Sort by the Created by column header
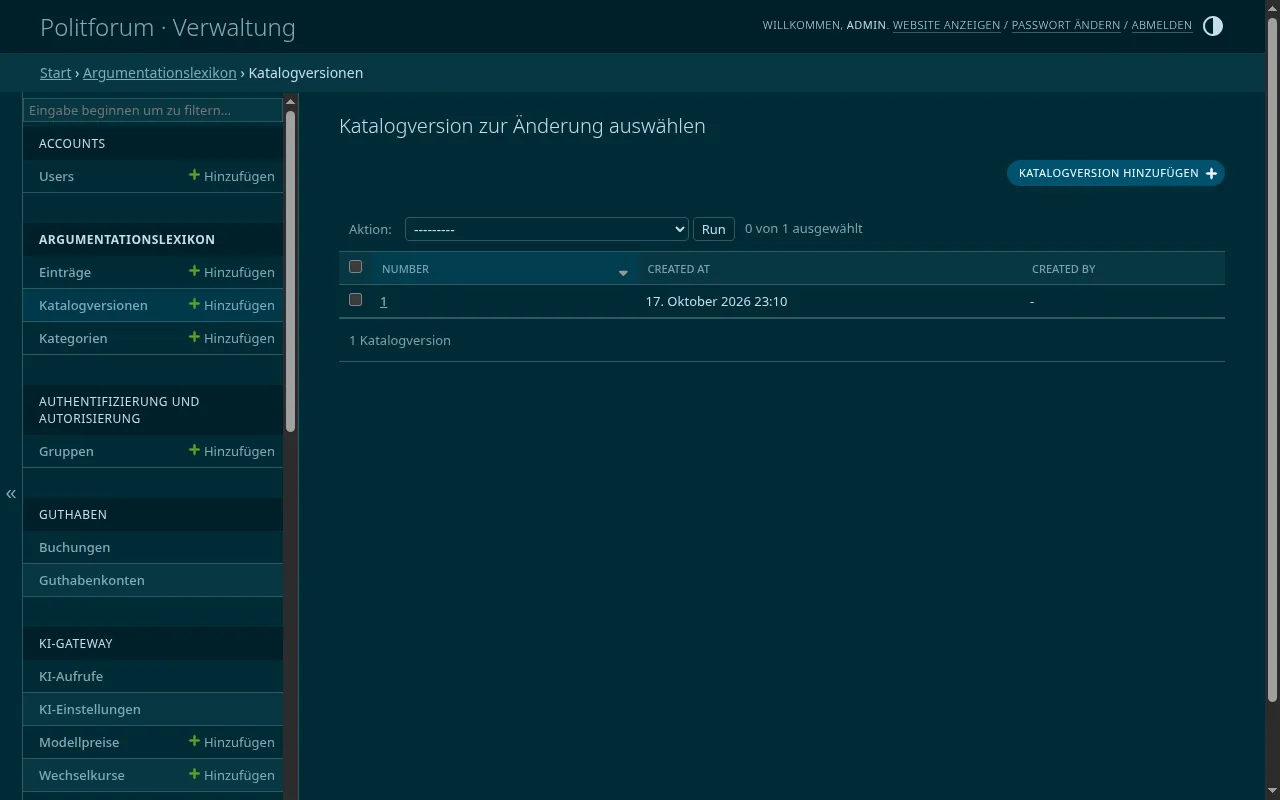Viewport: 1280px width, 800px height. pyautogui.click(x=1063, y=269)
